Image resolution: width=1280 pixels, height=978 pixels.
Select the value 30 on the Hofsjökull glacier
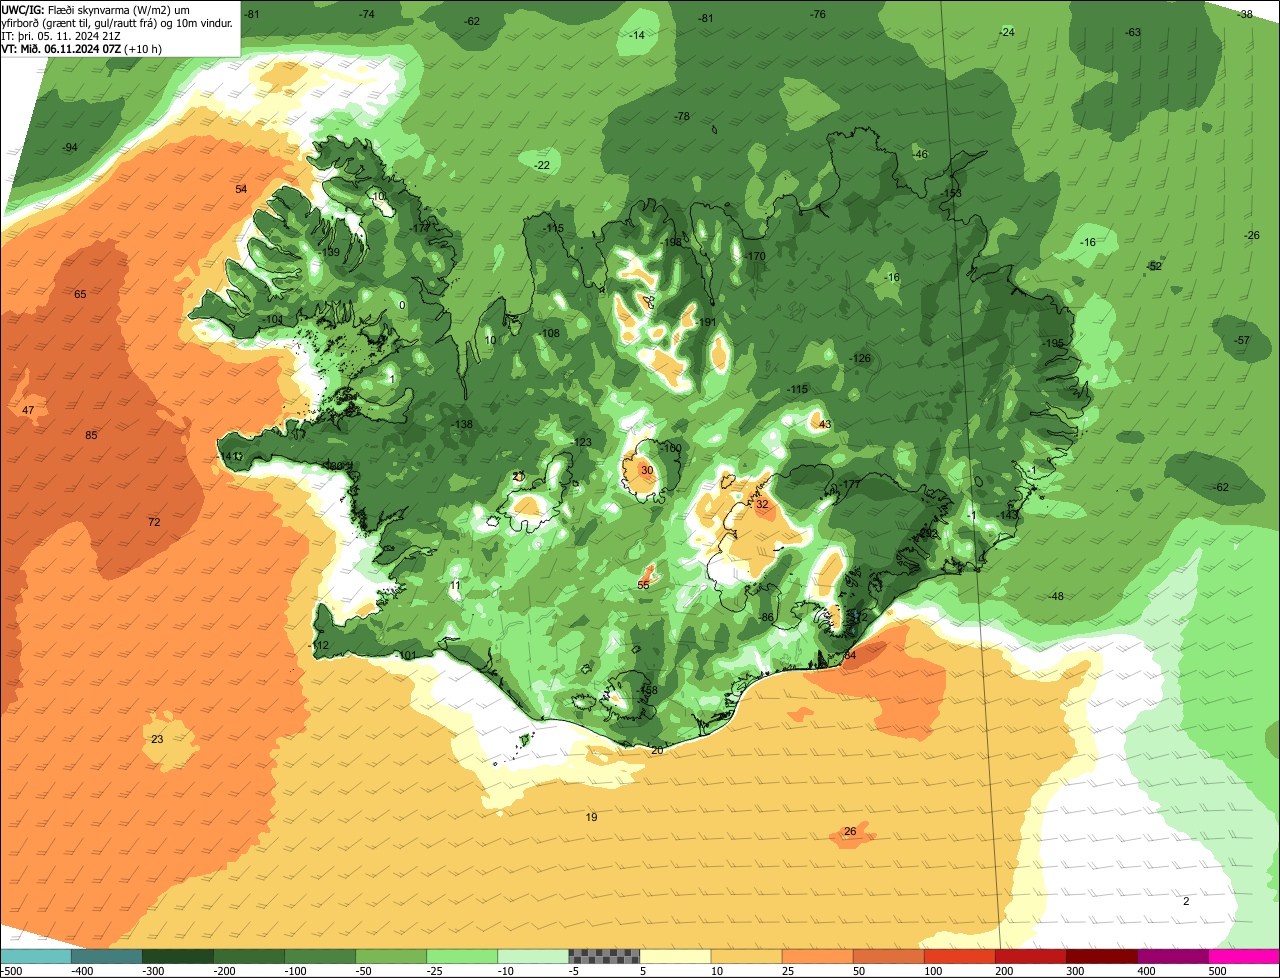[x=647, y=470]
